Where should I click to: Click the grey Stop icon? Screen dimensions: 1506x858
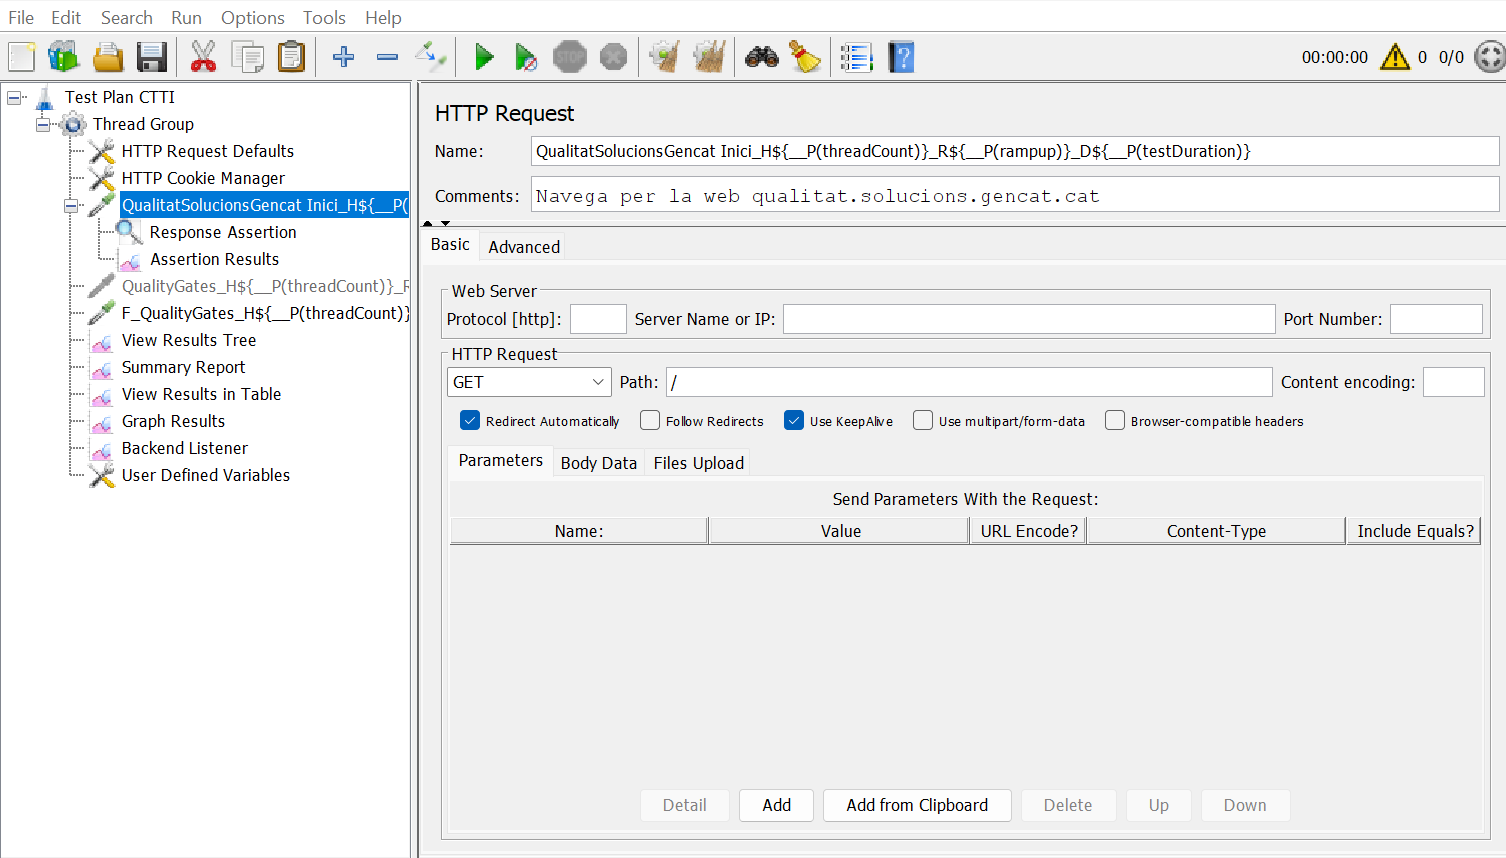(570, 57)
